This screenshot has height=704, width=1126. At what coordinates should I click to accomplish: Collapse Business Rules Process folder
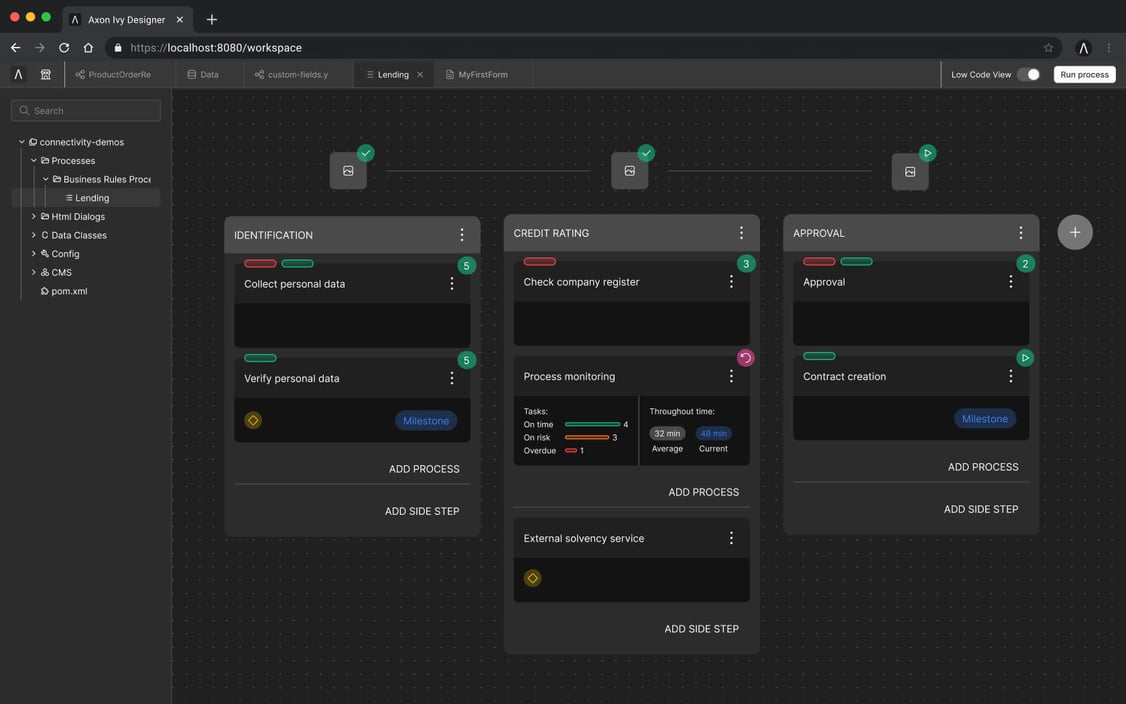(46, 180)
